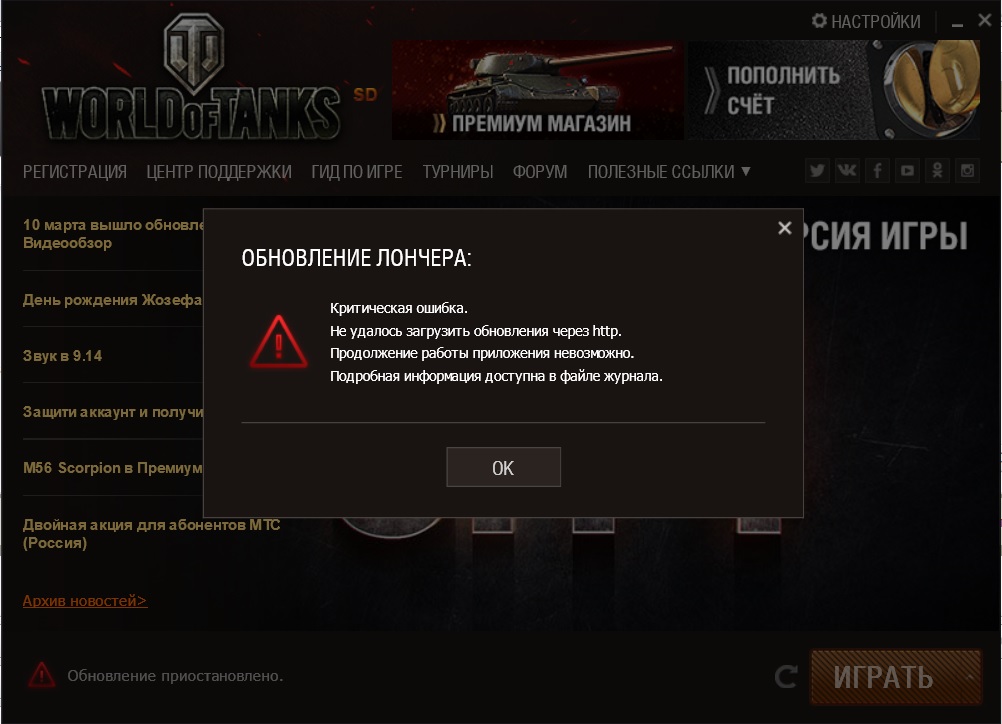
Task: Go to ГИД ПО ИГРЕ
Action: tap(357, 172)
